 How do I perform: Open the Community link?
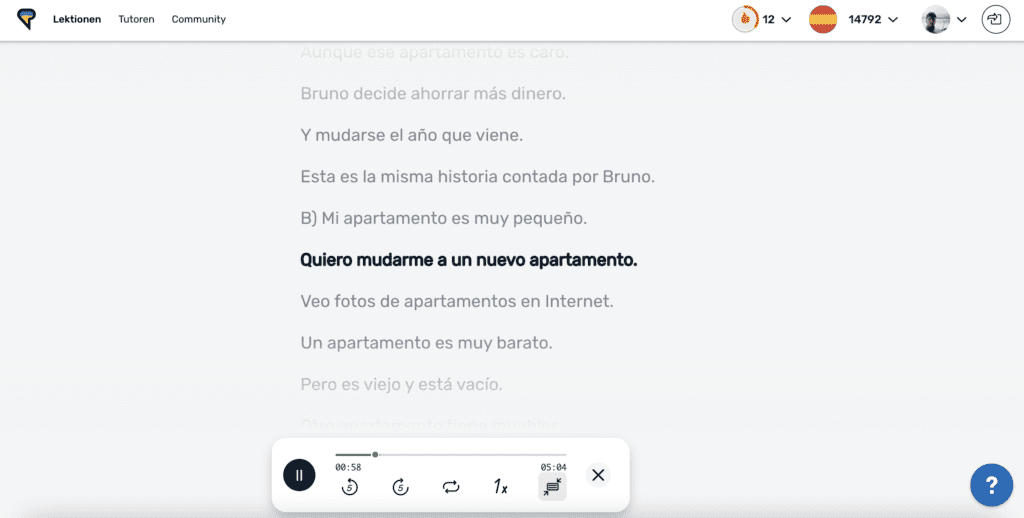click(x=198, y=19)
